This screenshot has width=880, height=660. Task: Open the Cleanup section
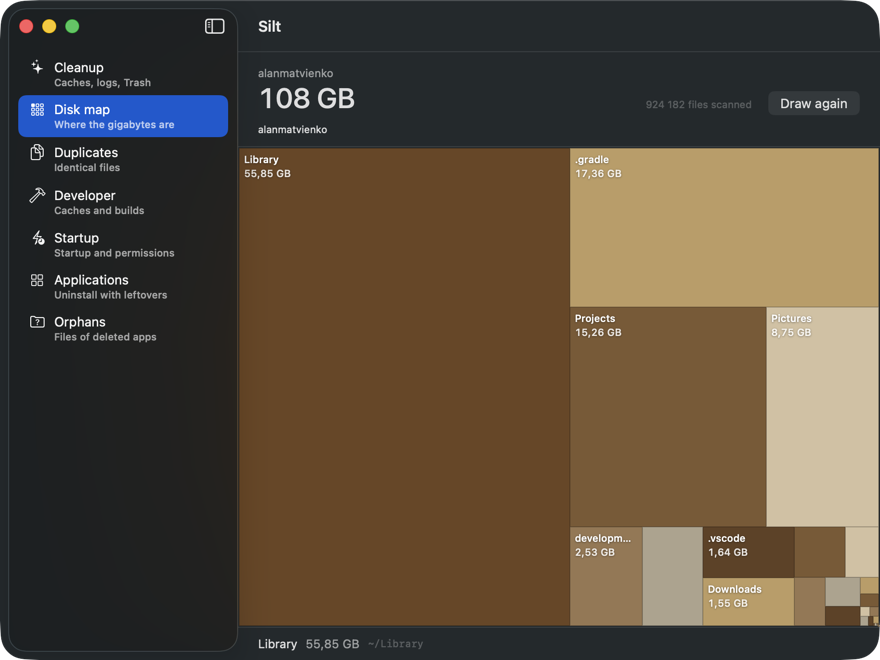123,74
